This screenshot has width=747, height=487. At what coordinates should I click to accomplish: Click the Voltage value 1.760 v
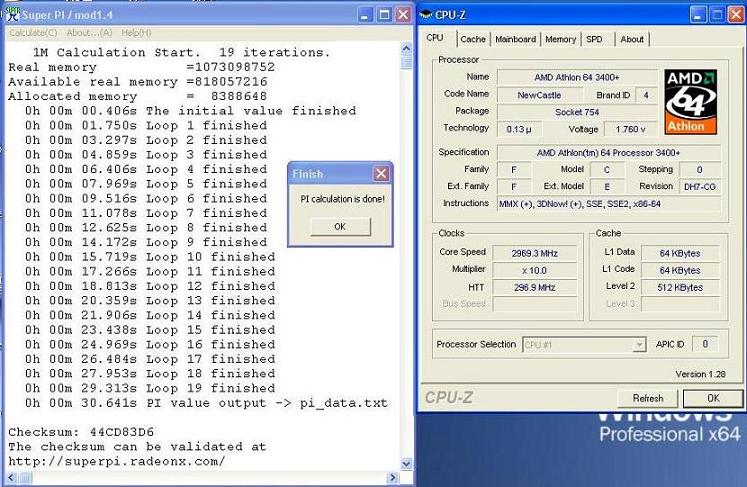coord(630,129)
